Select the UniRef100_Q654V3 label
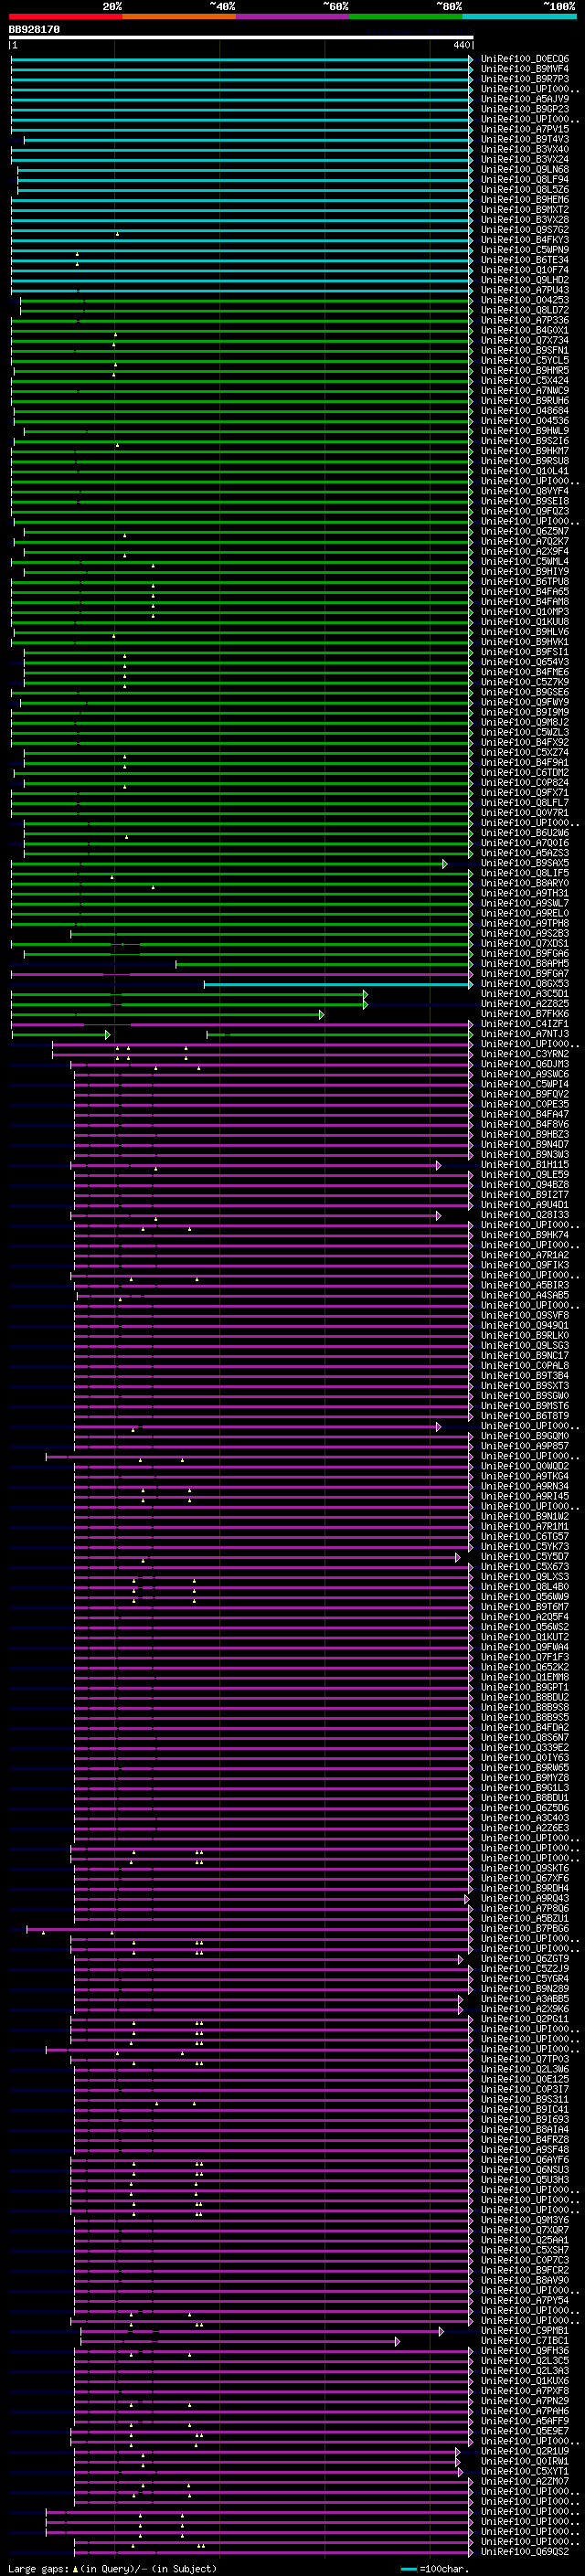Image resolution: width=585 pixels, height=2576 pixels. 525,662
